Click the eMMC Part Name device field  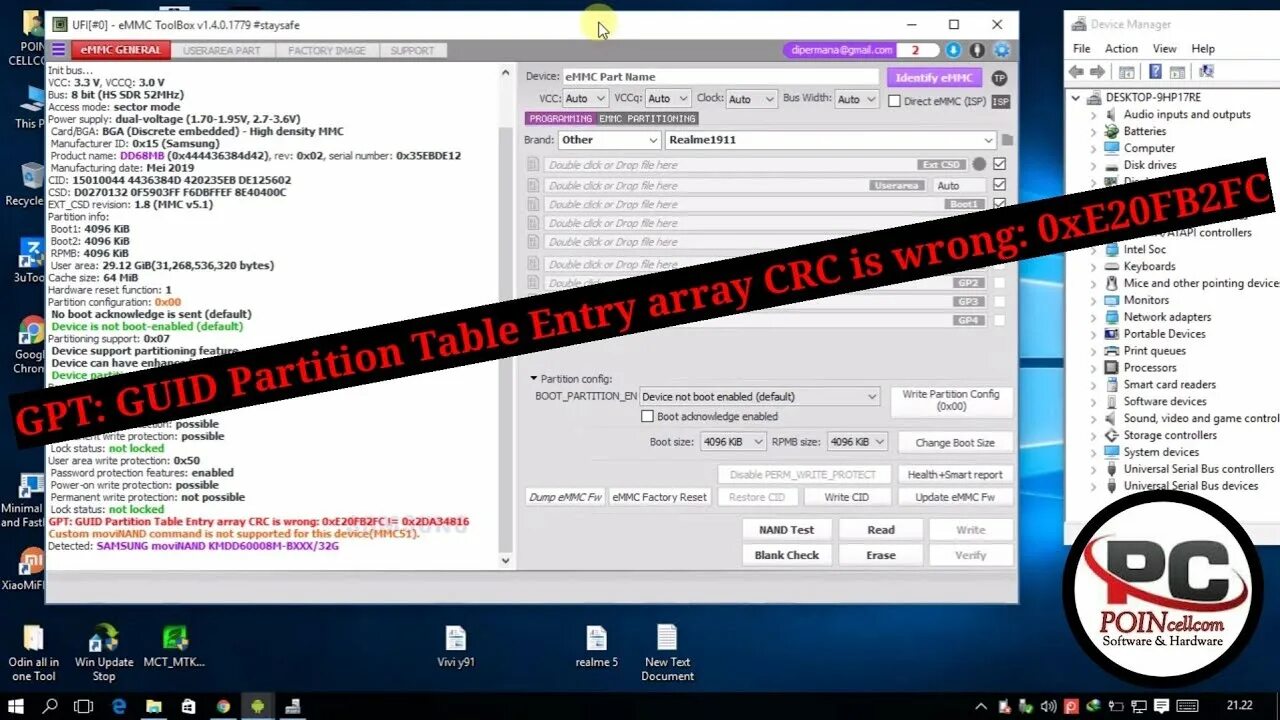point(720,76)
